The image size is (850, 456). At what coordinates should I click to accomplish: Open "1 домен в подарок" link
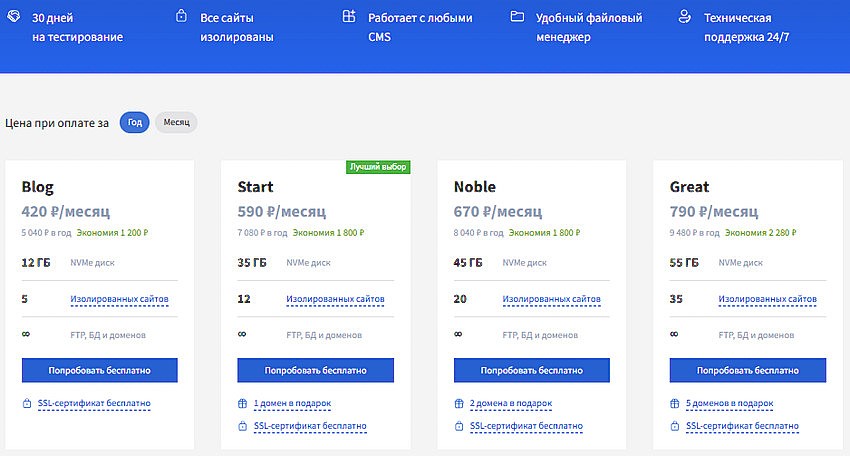coord(292,403)
